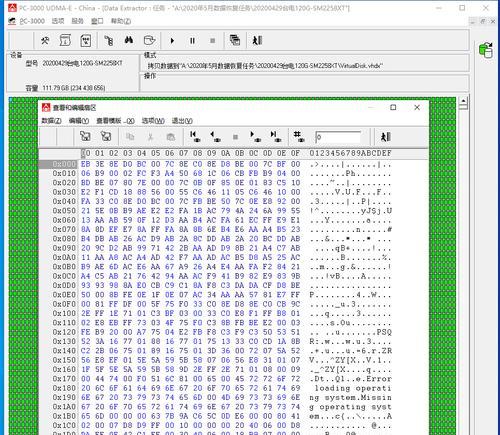The height and width of the screenshot is (435, 500).
Task: Click the exit icon in main toolbar
Action: pos(257,41)
